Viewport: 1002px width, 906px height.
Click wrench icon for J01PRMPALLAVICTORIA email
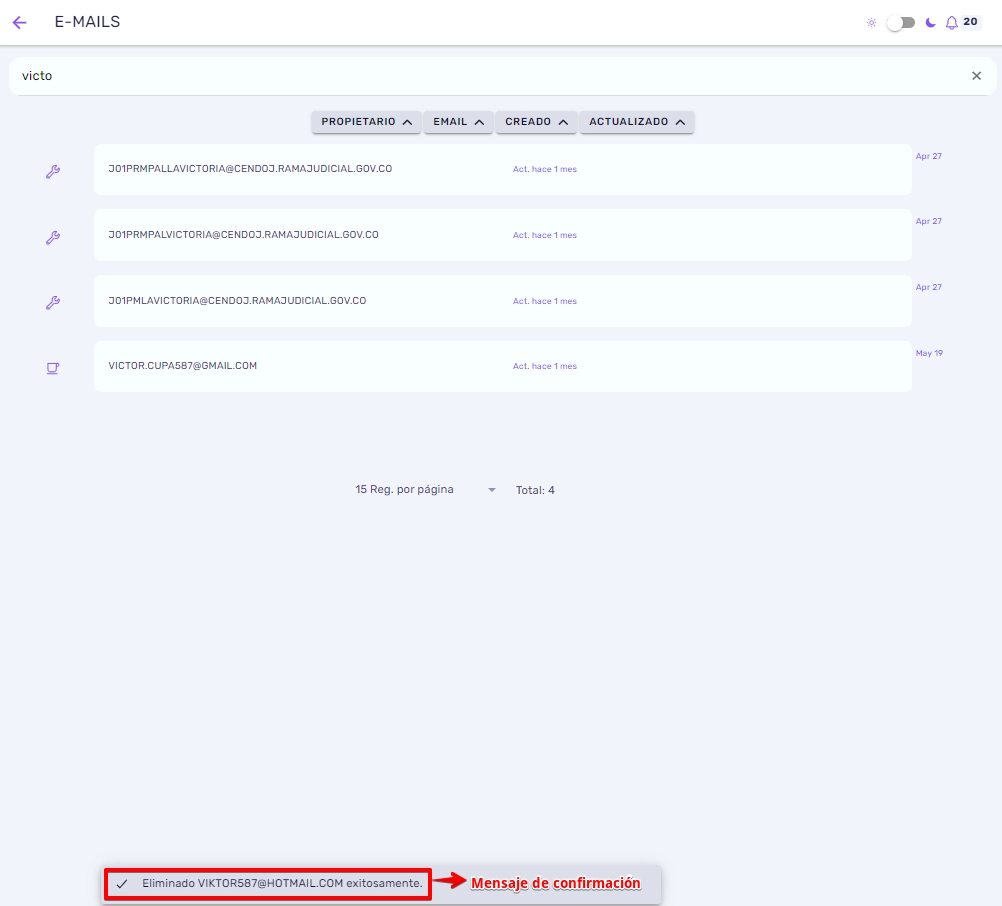click(53, 171)
